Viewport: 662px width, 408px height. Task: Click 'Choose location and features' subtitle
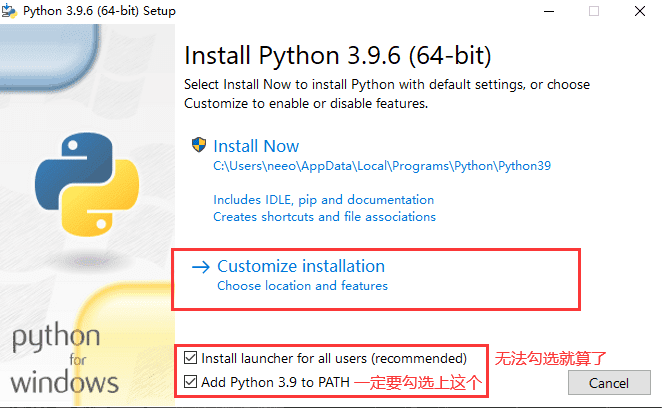point(302,286)
